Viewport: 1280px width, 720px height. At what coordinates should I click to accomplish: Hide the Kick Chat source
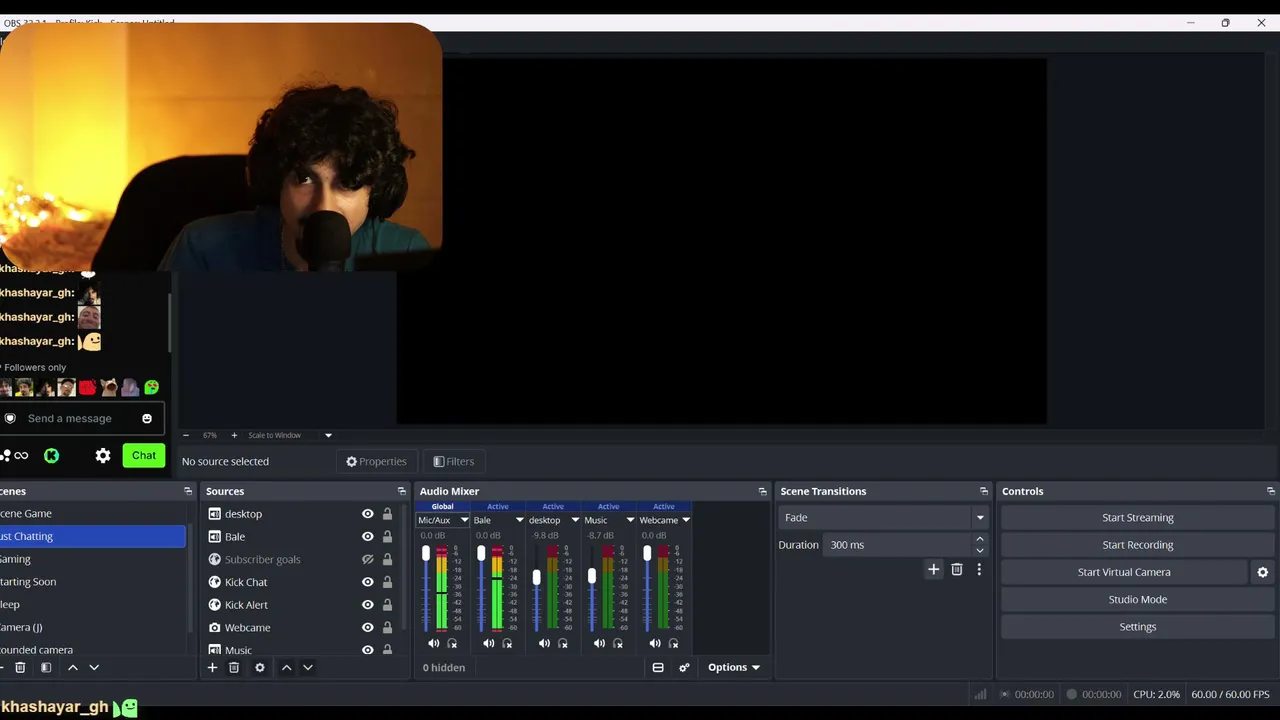click(x=367, y=582)
